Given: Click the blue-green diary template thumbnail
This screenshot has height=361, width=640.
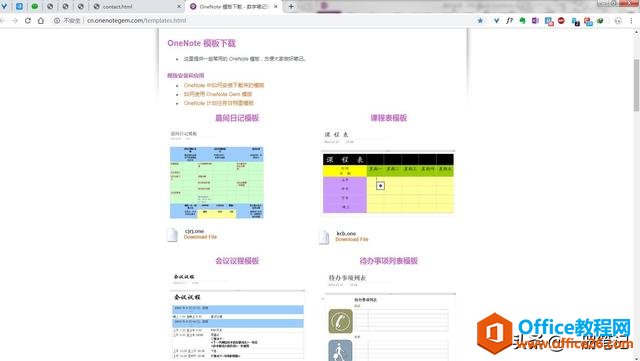Looking at the screenshot, I should (x=217, y=183).
